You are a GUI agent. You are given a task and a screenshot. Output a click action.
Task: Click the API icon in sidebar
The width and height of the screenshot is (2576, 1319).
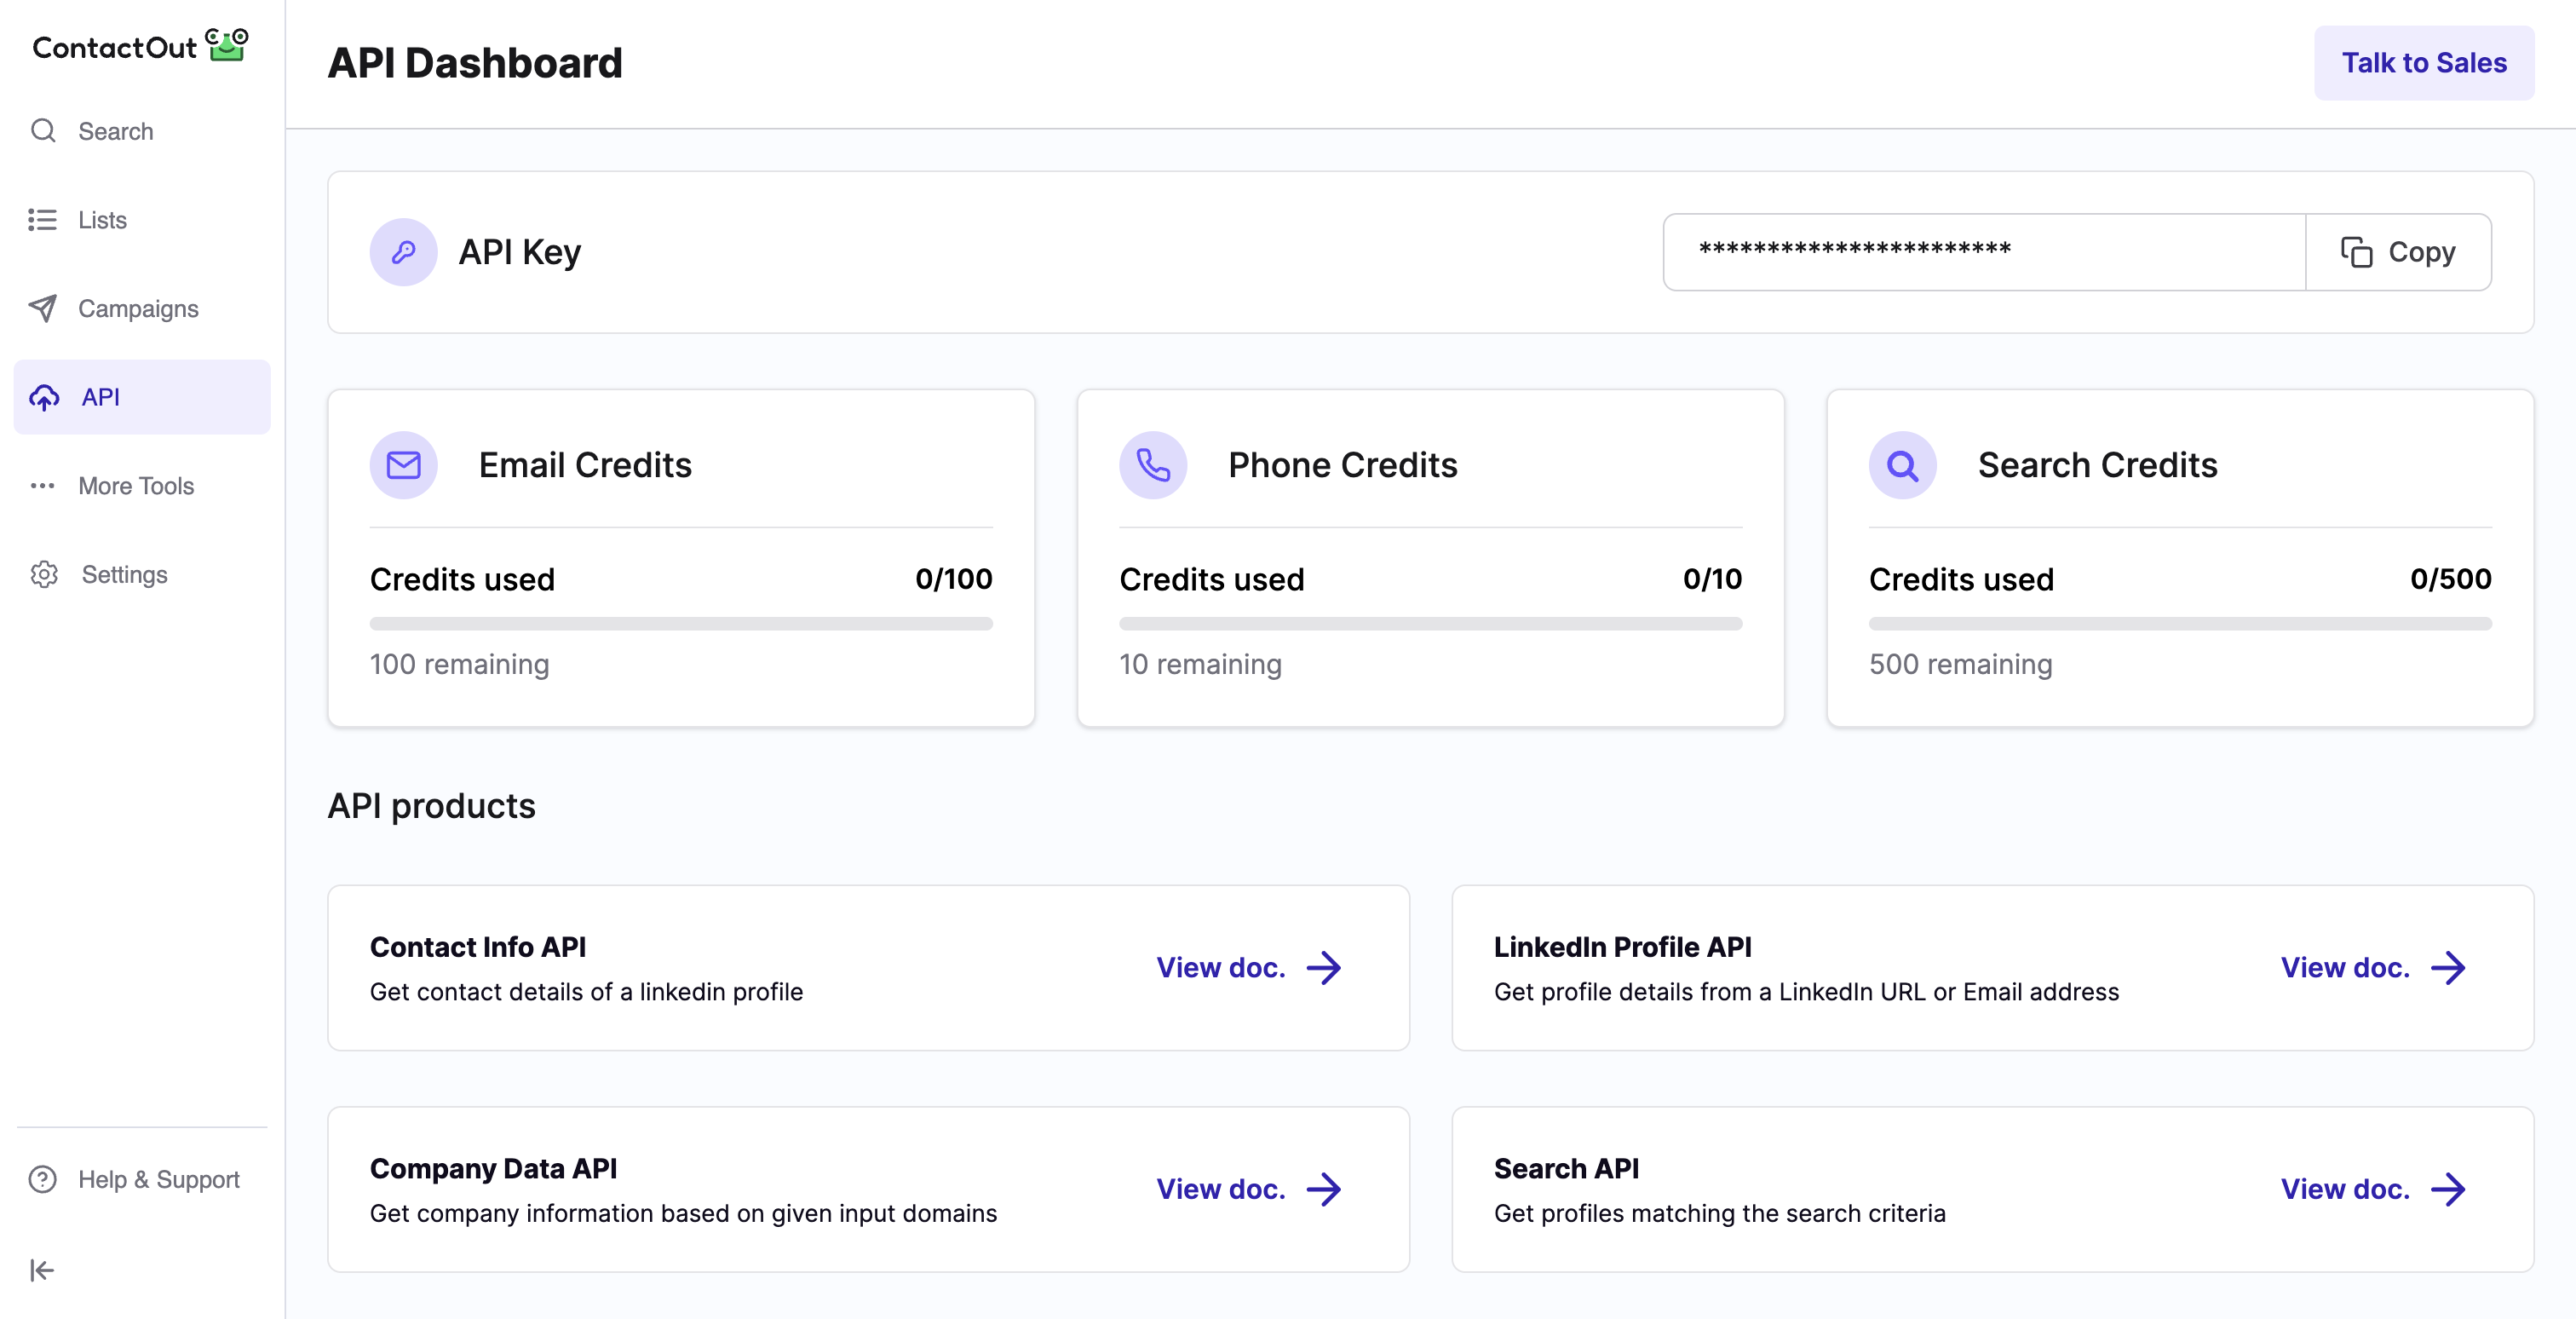point(43,395)
